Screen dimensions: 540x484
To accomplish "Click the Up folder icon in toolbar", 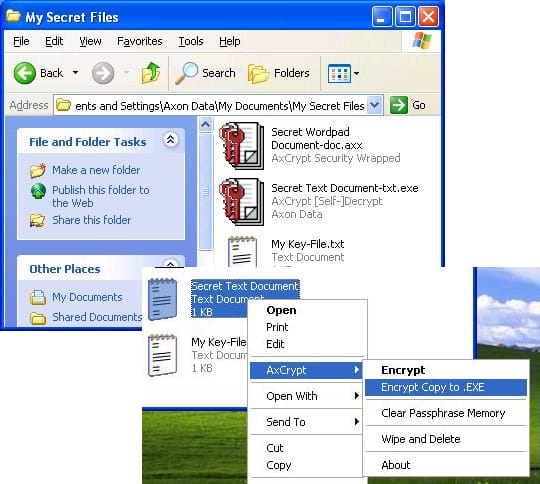I will click(x=151, y=73).
